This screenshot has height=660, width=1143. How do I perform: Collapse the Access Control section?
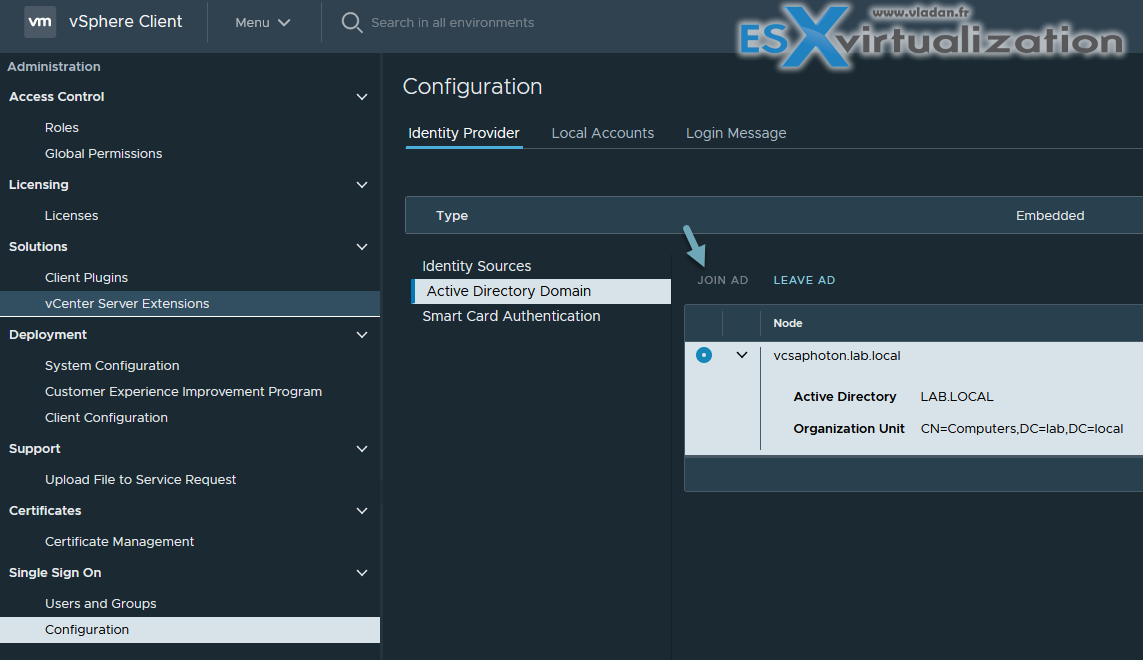(x=362, y=97)
